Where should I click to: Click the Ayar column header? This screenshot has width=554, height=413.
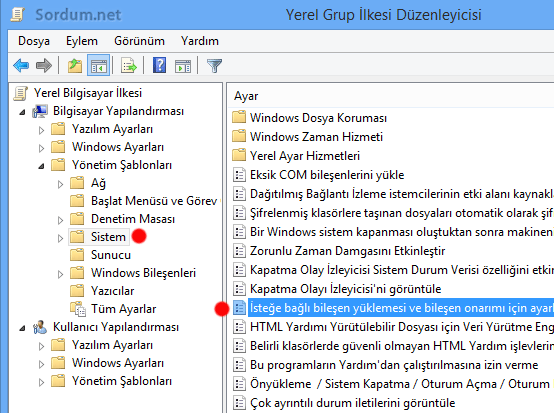246,96
